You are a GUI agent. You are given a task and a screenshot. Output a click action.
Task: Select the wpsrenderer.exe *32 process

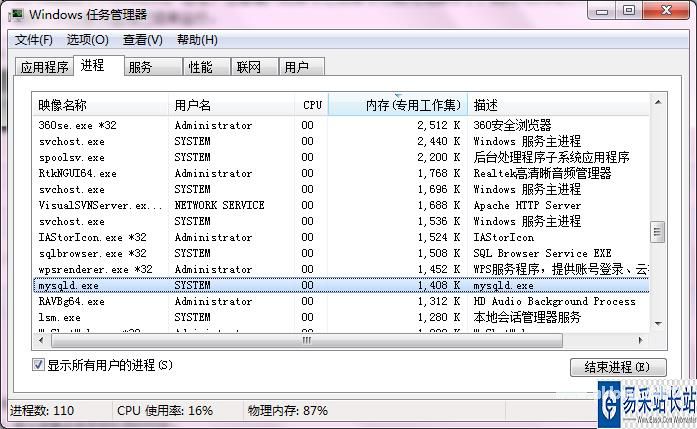click(x=341, y=269)
